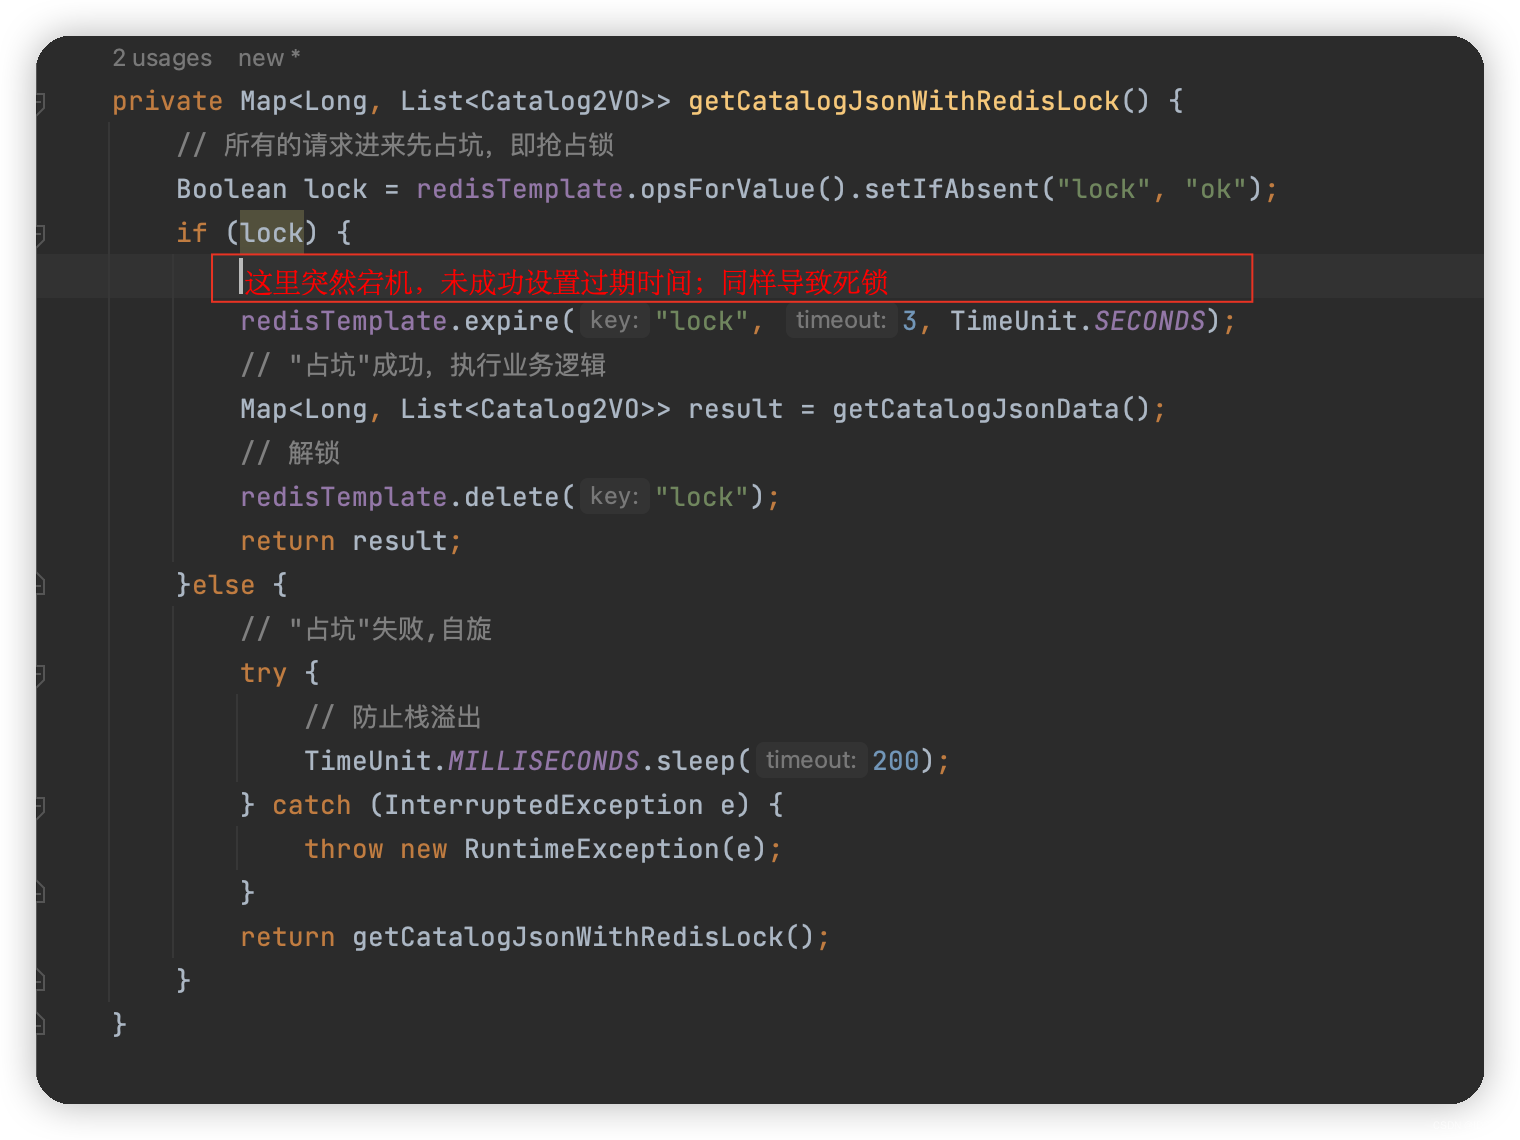Click the sleep method call
This screenshot has width=1520, height=1140.
click(696, 761)
